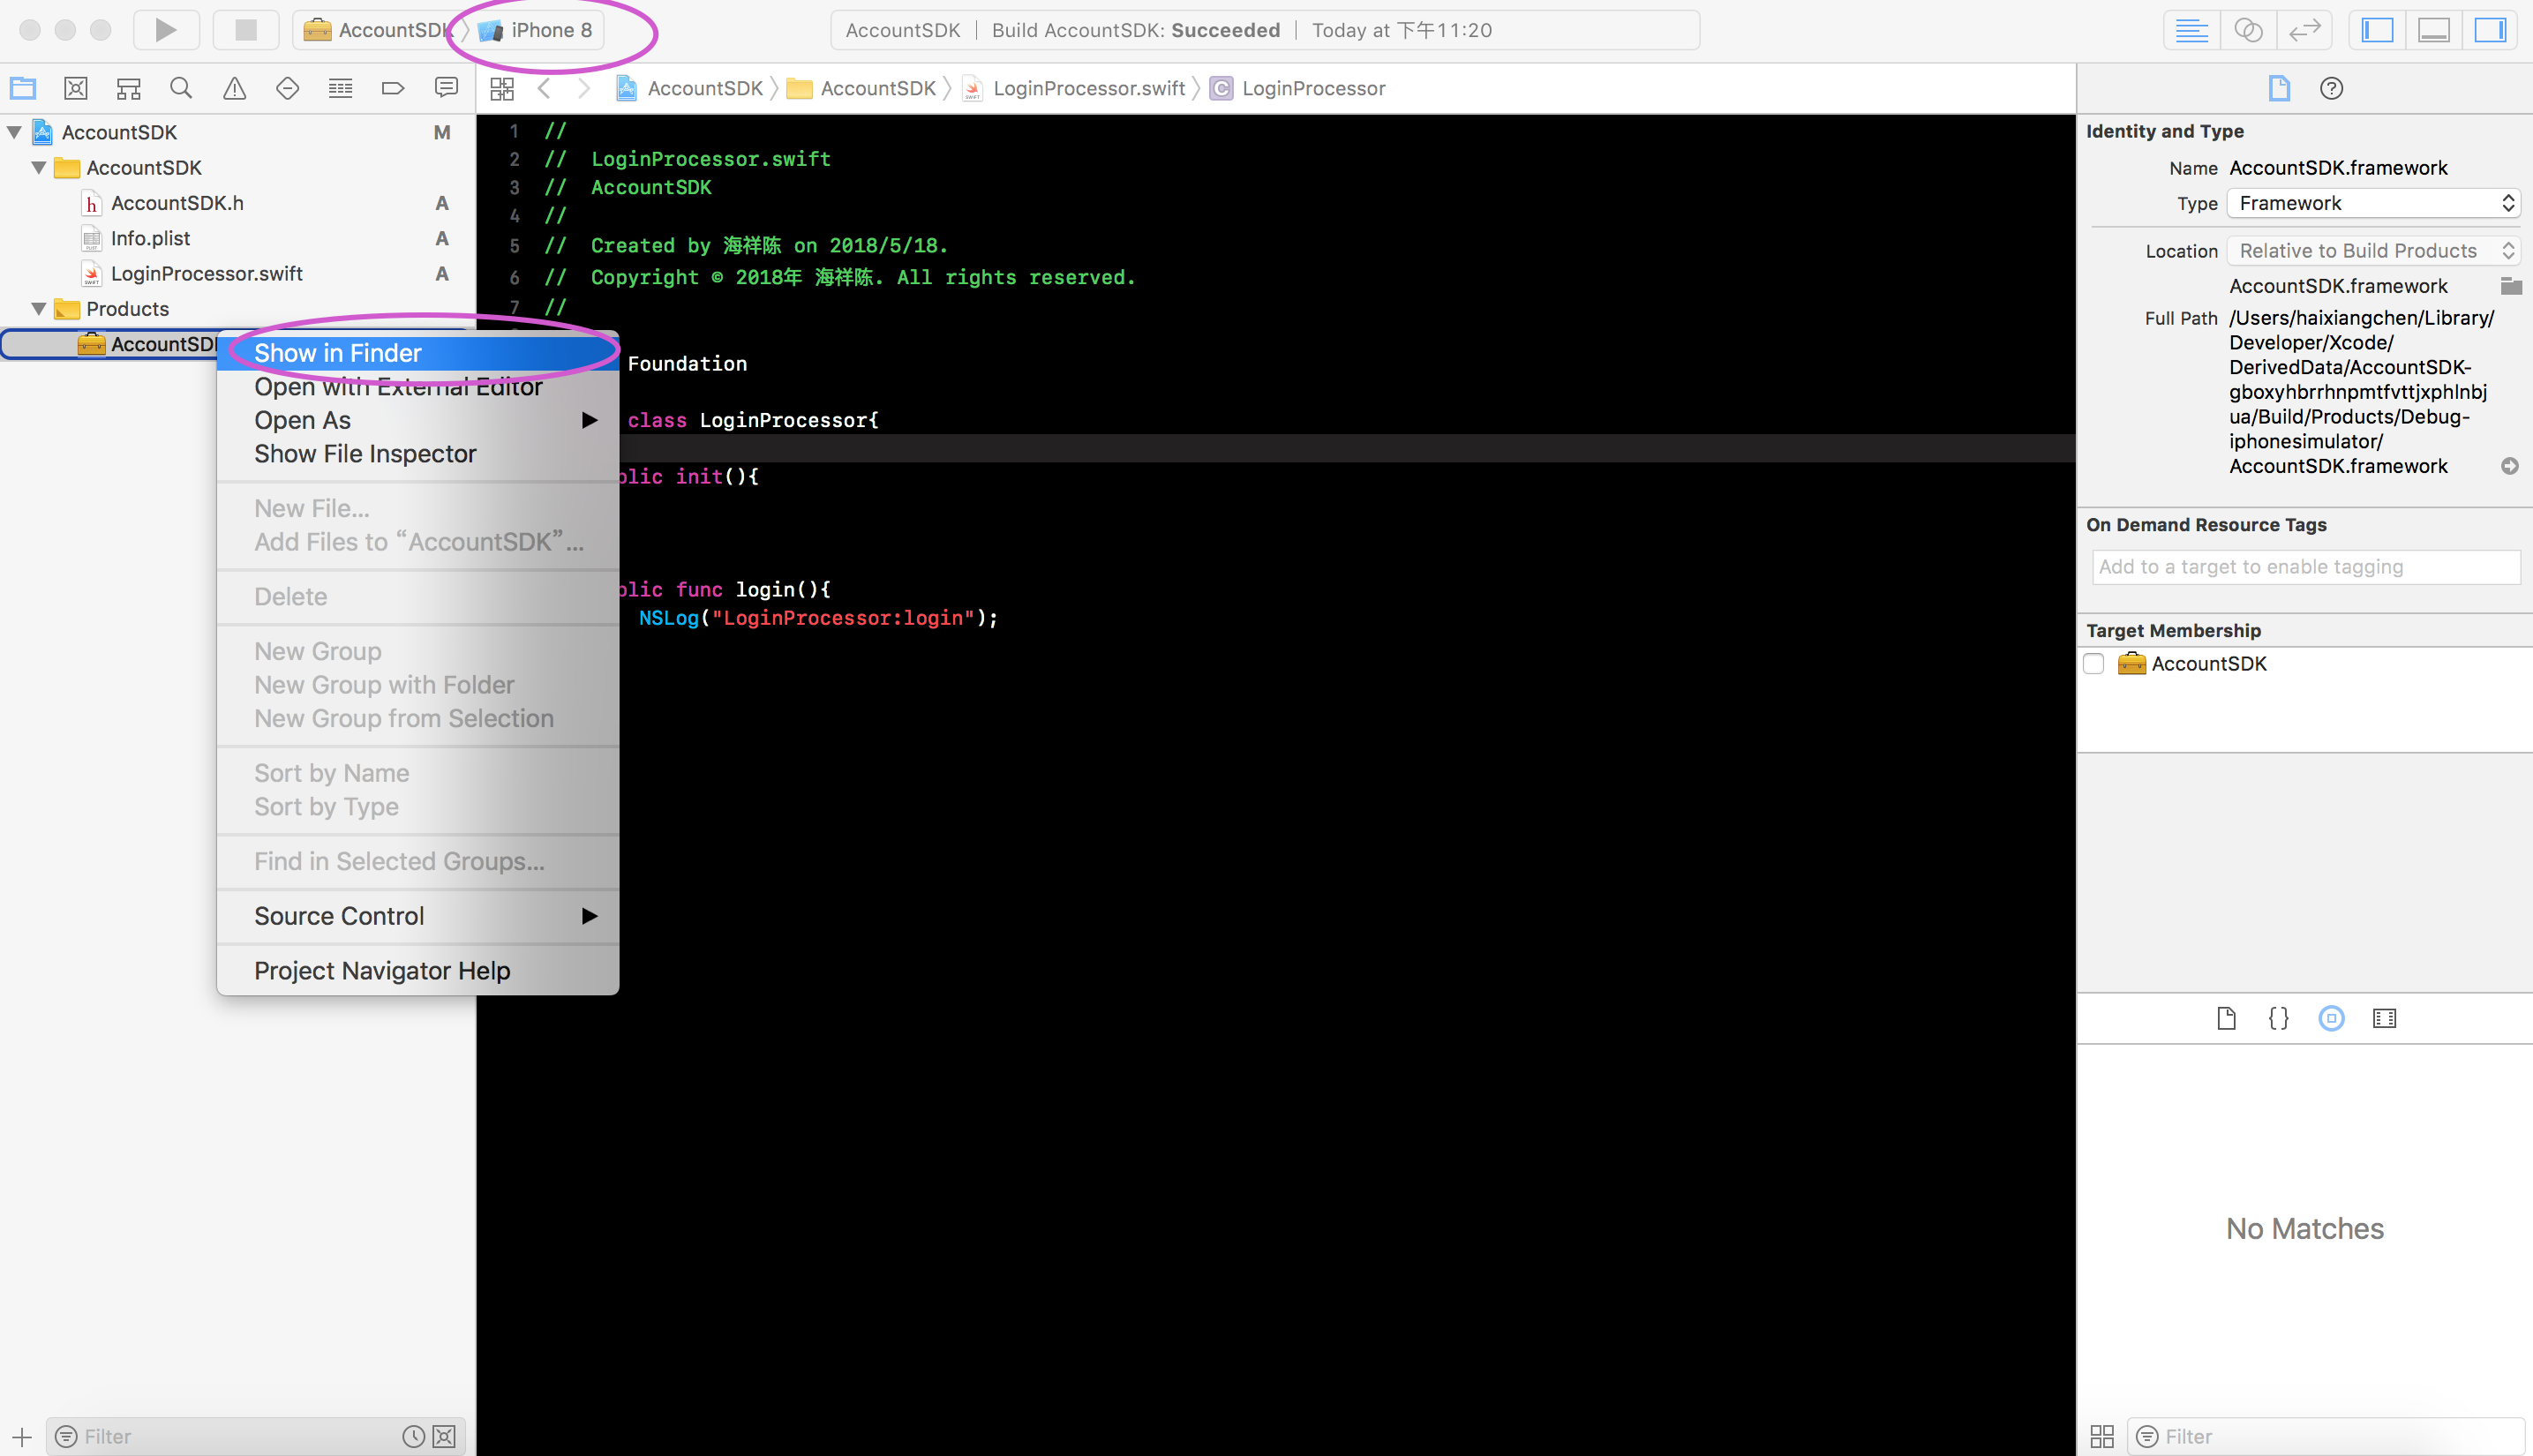Screen dimensions: 2533x1456
Task: Open the Source Control navigator icon
Action: [x=76, y=88]
